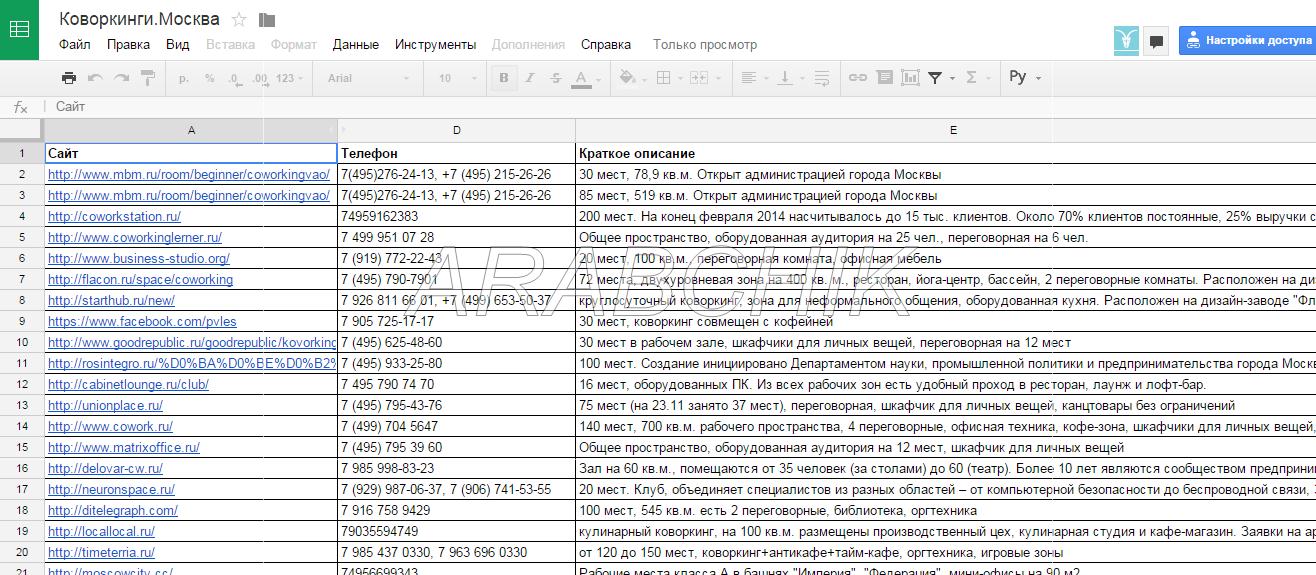The image size is (1316, 575).
Task: Open the Вид menu
Action: pos(177,44)
